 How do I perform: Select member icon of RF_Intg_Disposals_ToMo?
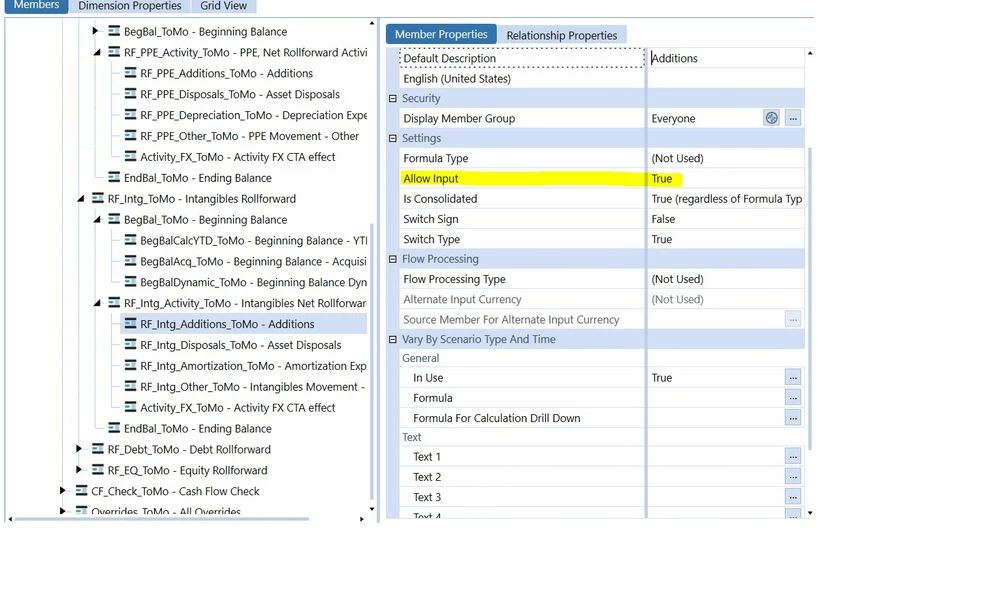point(130,345)
